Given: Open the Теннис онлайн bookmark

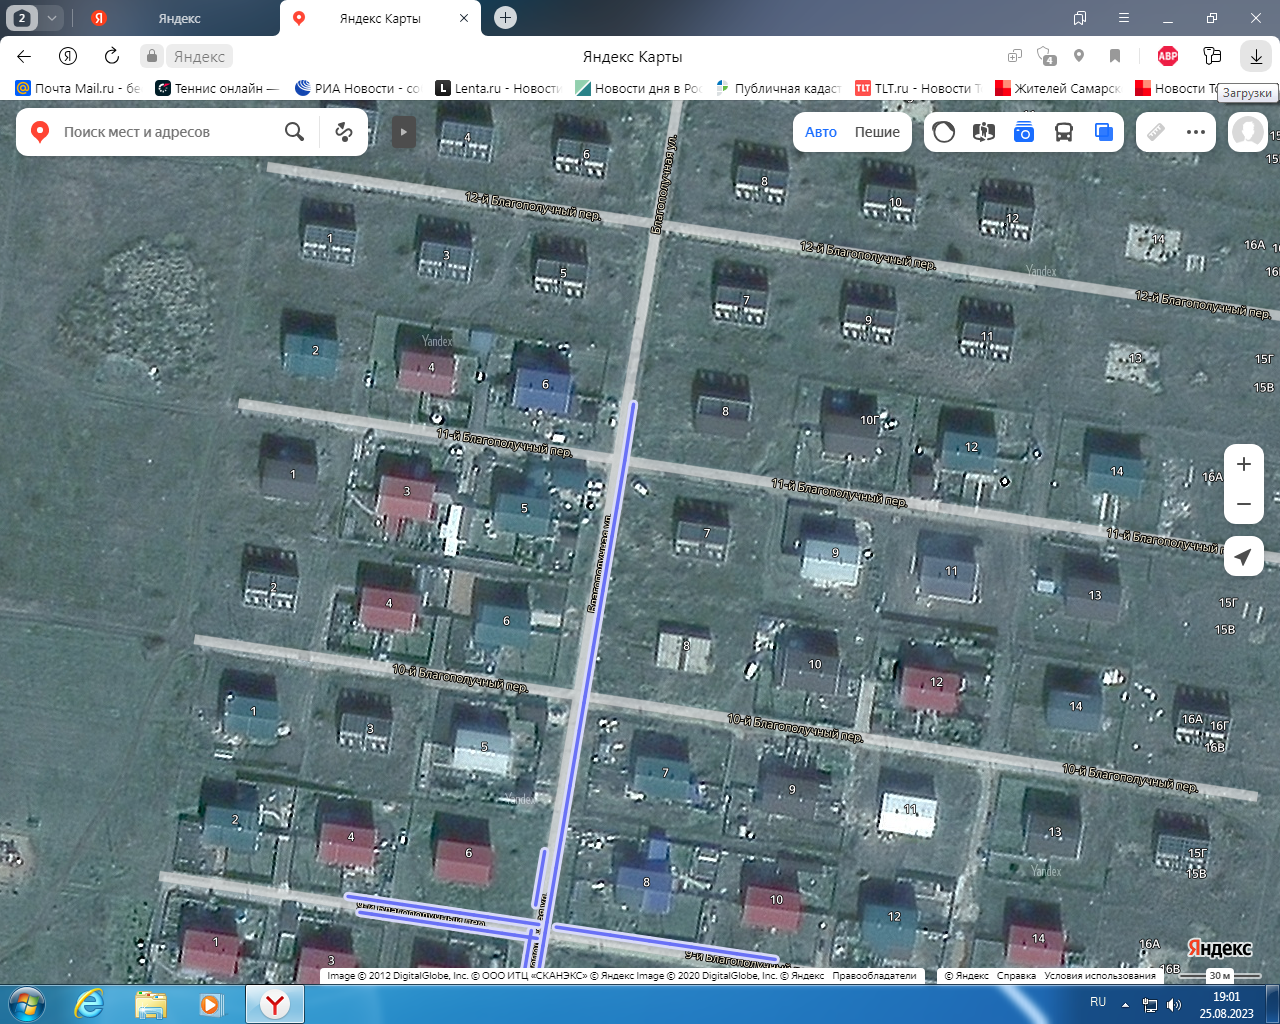Looking at the screenshot, I should pyautogui.click(x=217, y=88).
